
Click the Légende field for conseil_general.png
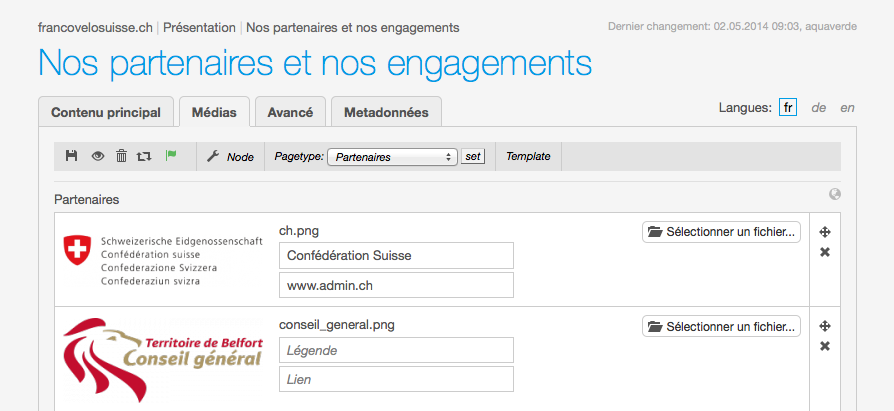[396, 350]
